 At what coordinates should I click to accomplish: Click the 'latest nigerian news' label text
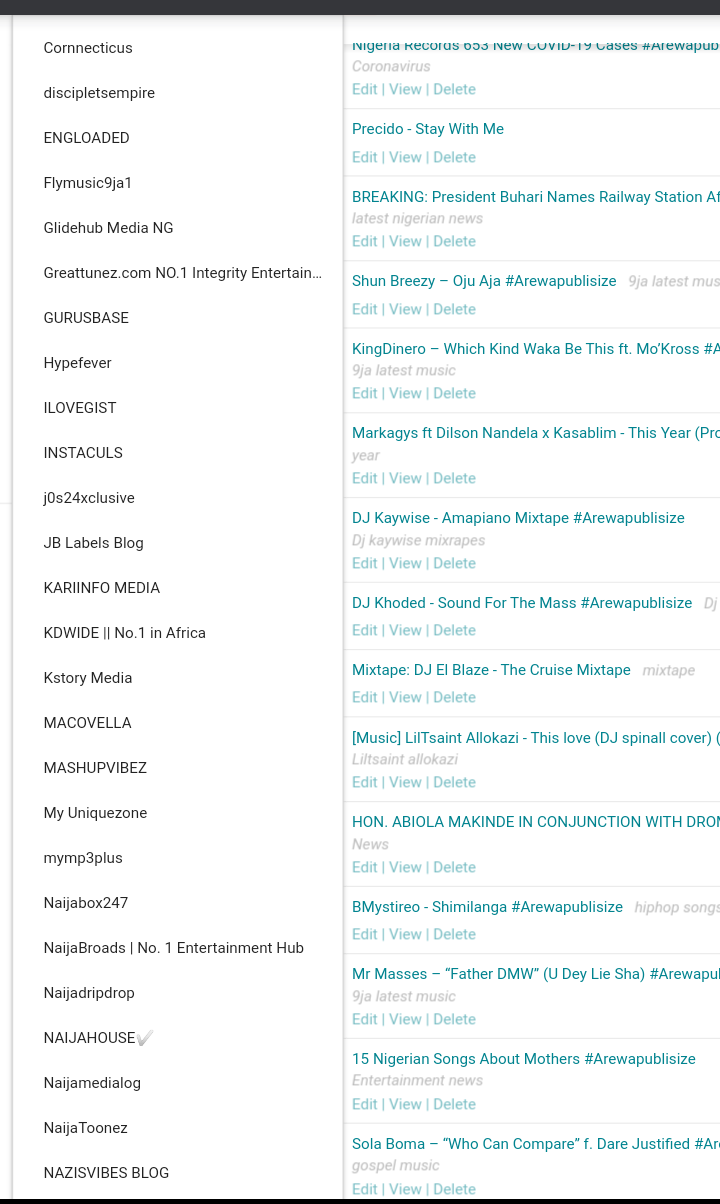coord(417,218)
